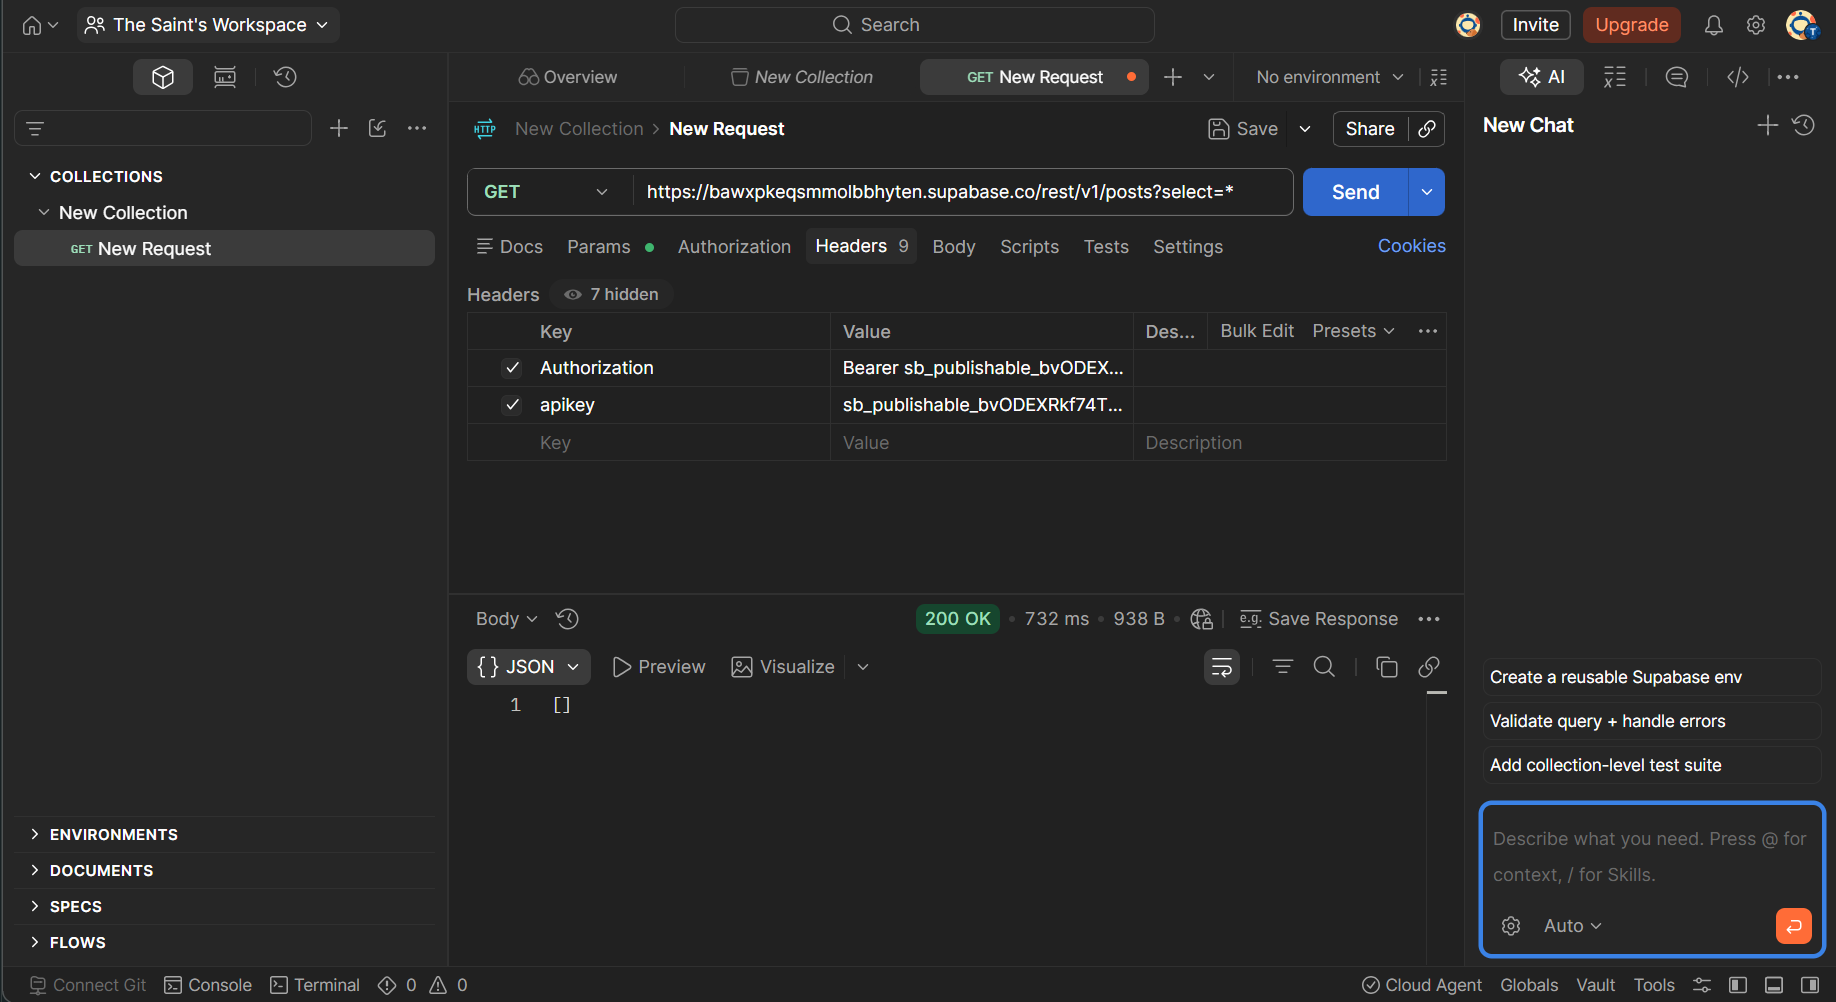
Task: Search in the response body
Action: point(1324,667)
